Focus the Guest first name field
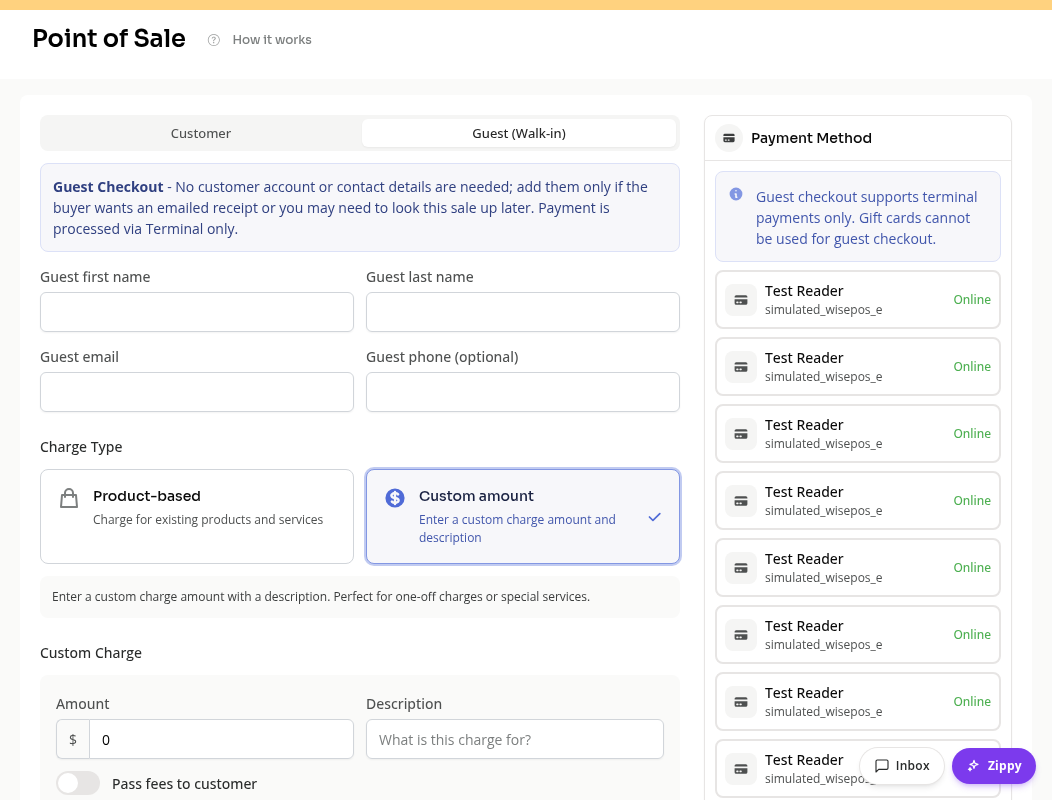The width and height of the screenshot is (1052, 800). (197, 312)
